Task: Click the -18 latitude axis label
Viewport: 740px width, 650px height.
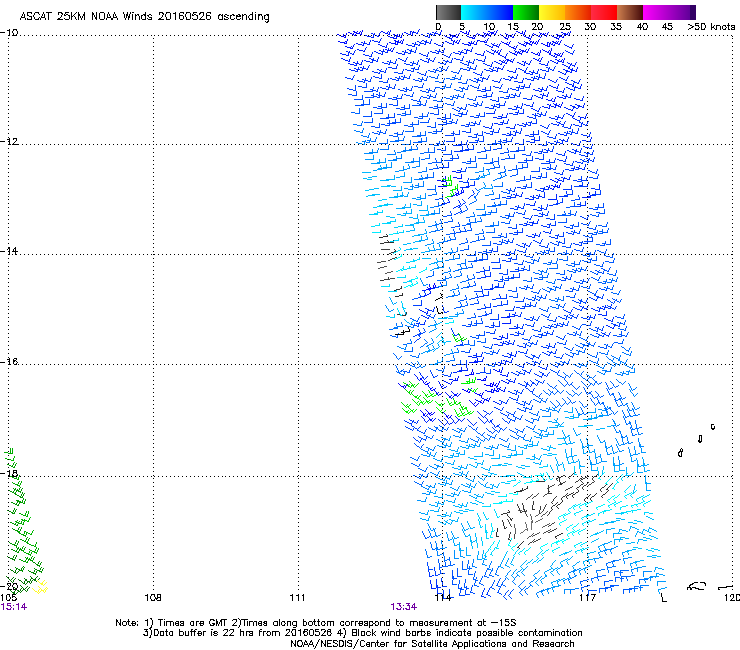Action: click(x=9, y=473)
